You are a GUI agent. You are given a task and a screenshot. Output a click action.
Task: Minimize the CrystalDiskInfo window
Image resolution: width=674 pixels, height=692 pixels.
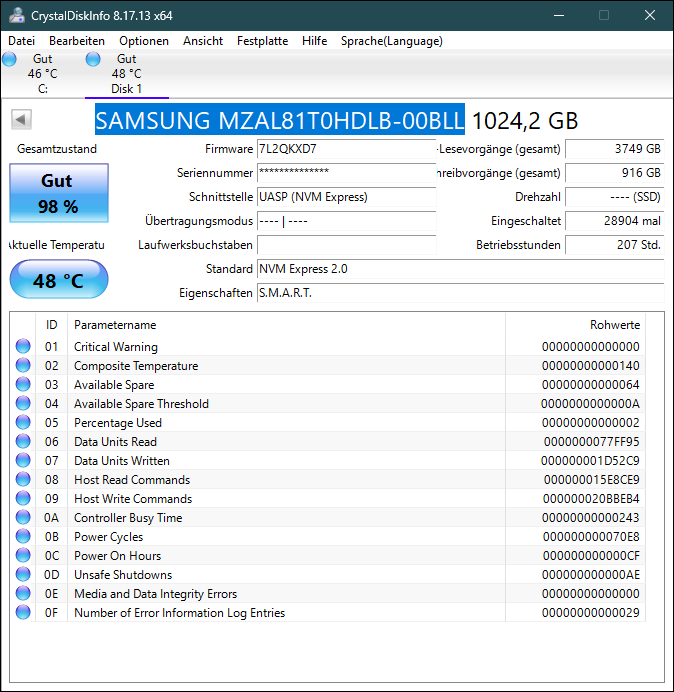(559, 15)
